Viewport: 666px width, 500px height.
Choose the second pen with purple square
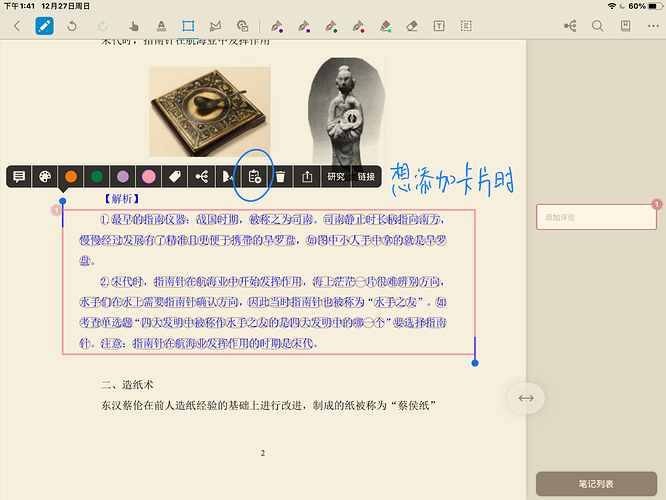pos(304,26)
